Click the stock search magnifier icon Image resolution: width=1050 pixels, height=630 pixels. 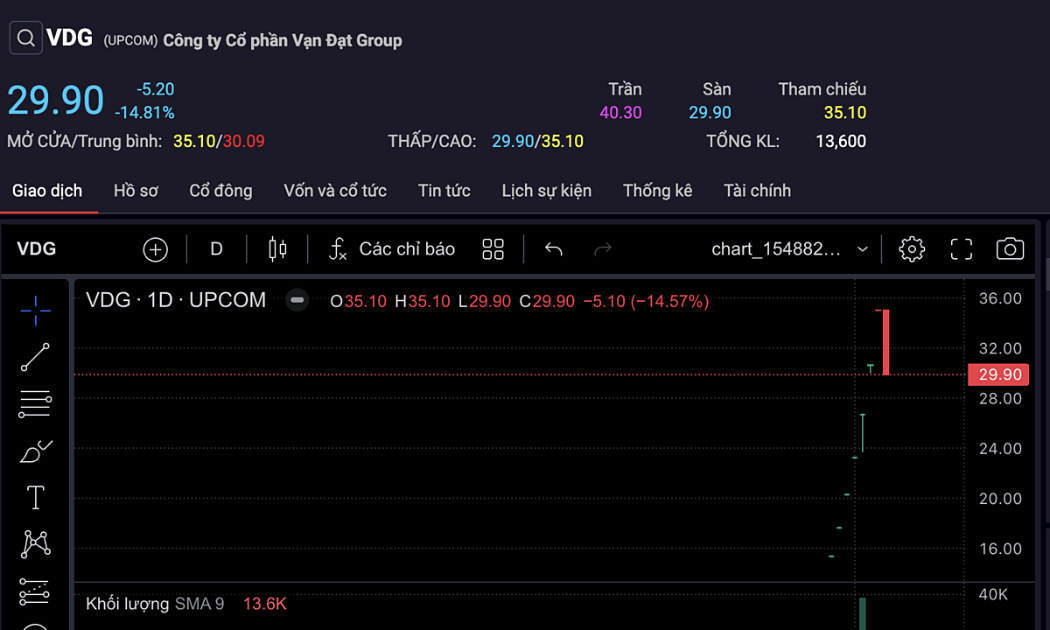click(26, 39)
